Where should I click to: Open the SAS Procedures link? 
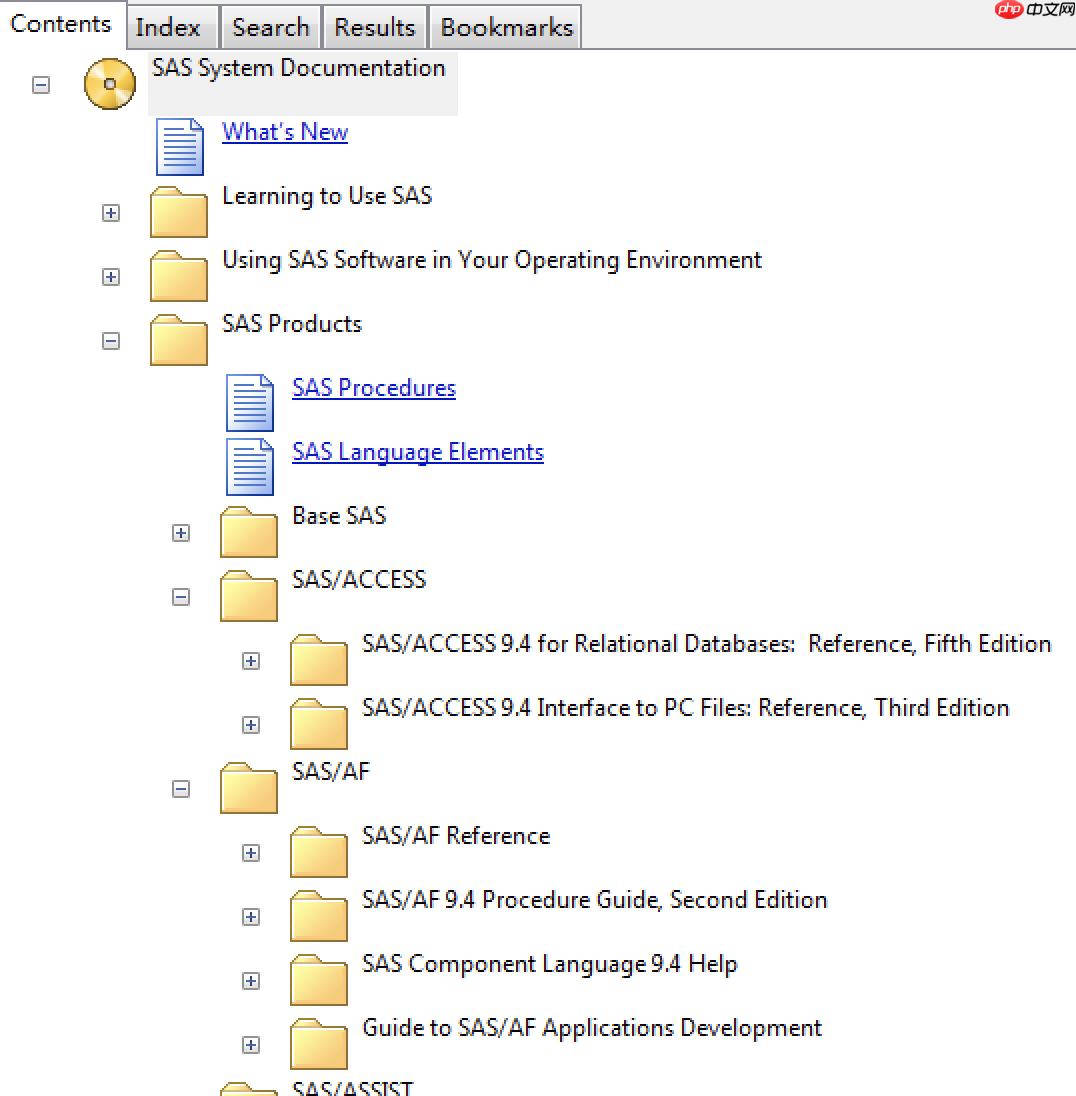[373, 387]
